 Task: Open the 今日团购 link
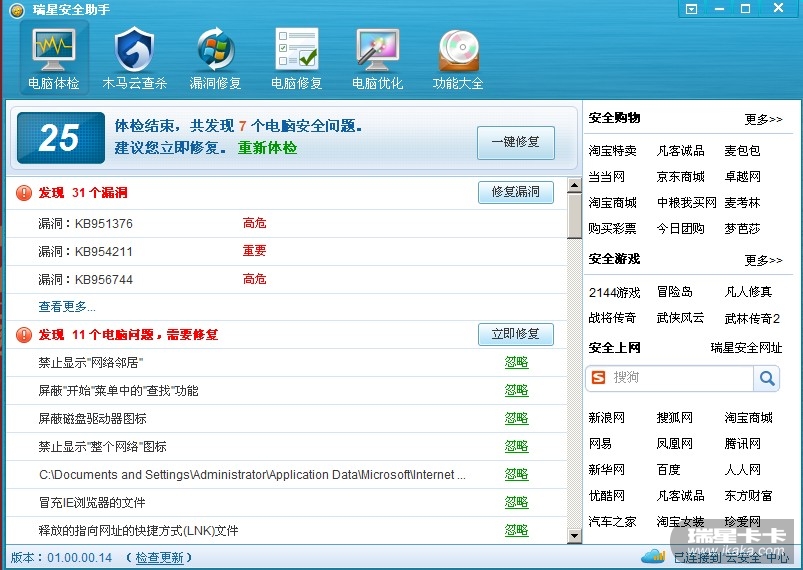(681, 228)
